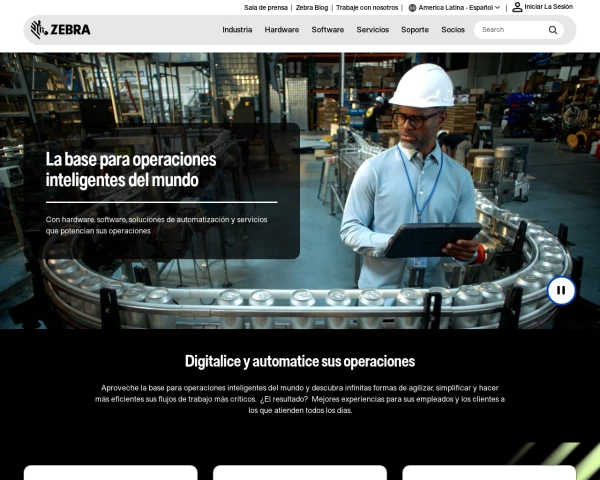Click the Zebra logo

60,29
